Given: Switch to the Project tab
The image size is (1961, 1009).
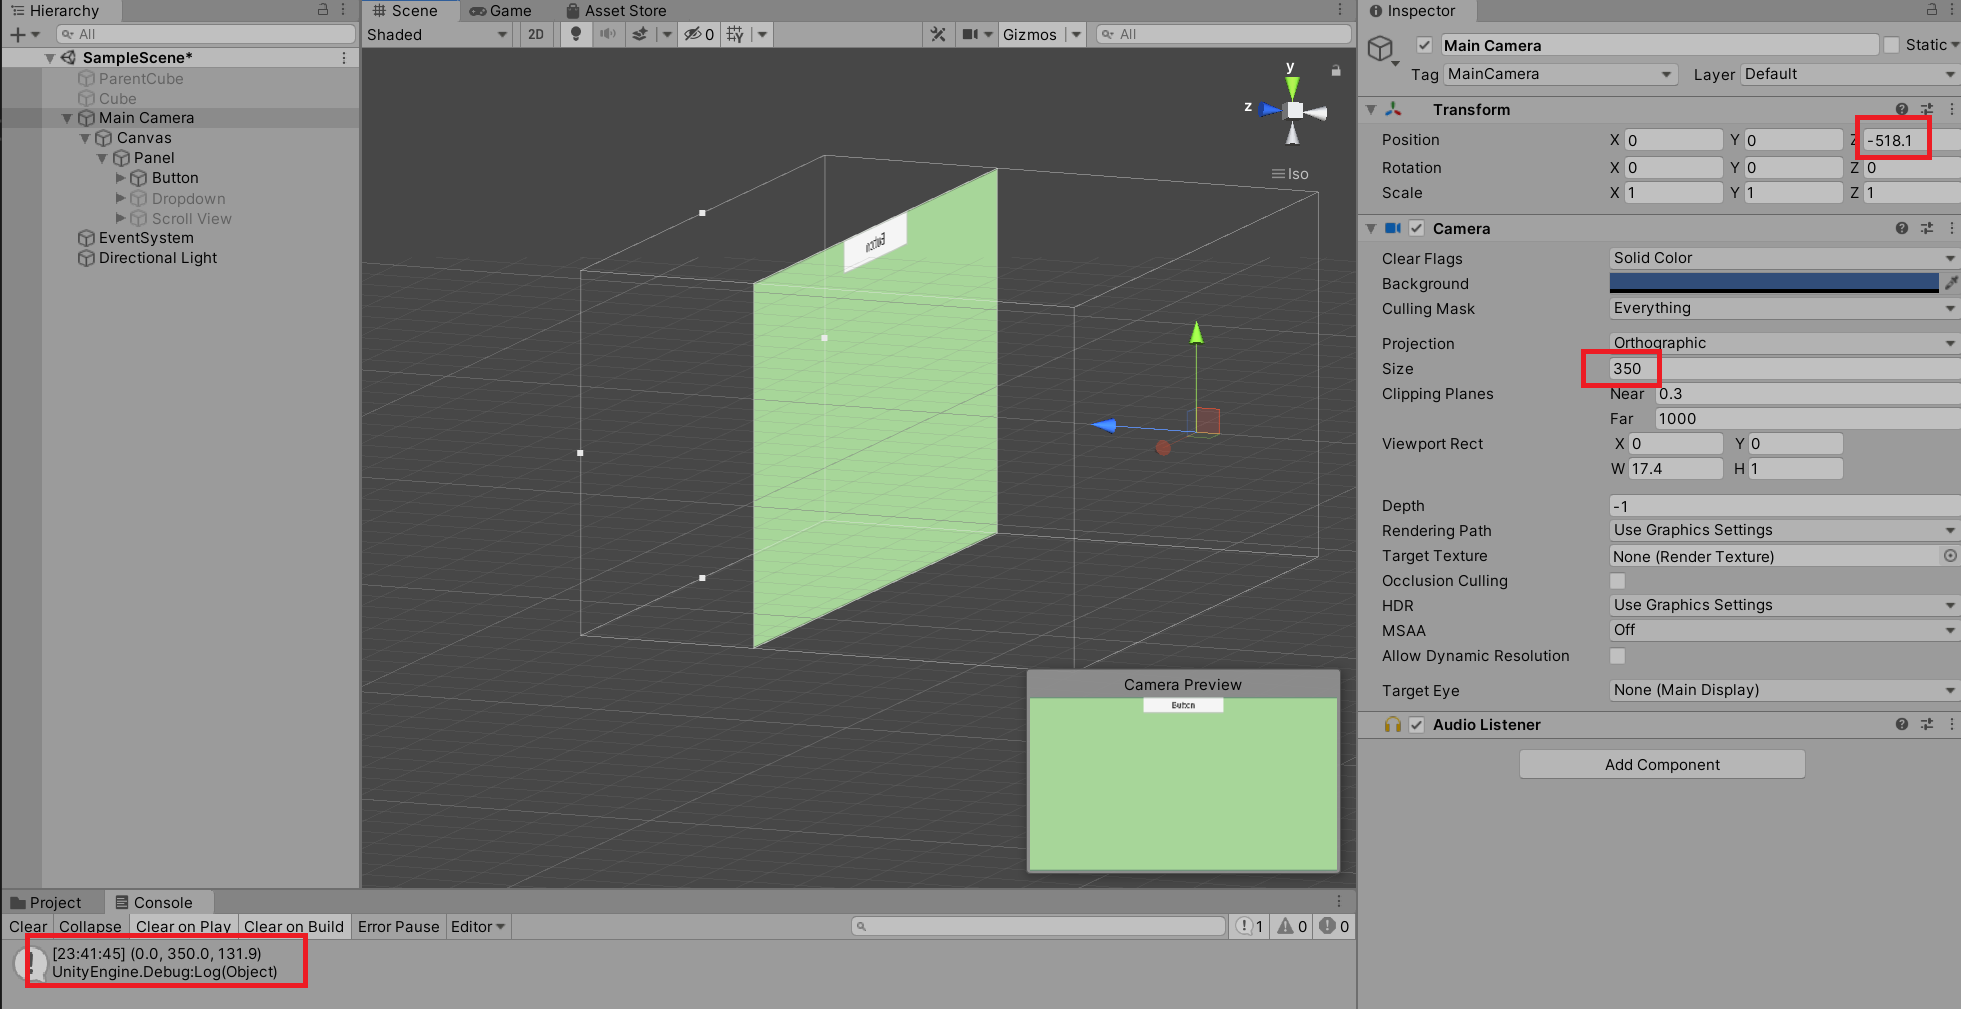Looking at the screenshot, I should [52, 901].
